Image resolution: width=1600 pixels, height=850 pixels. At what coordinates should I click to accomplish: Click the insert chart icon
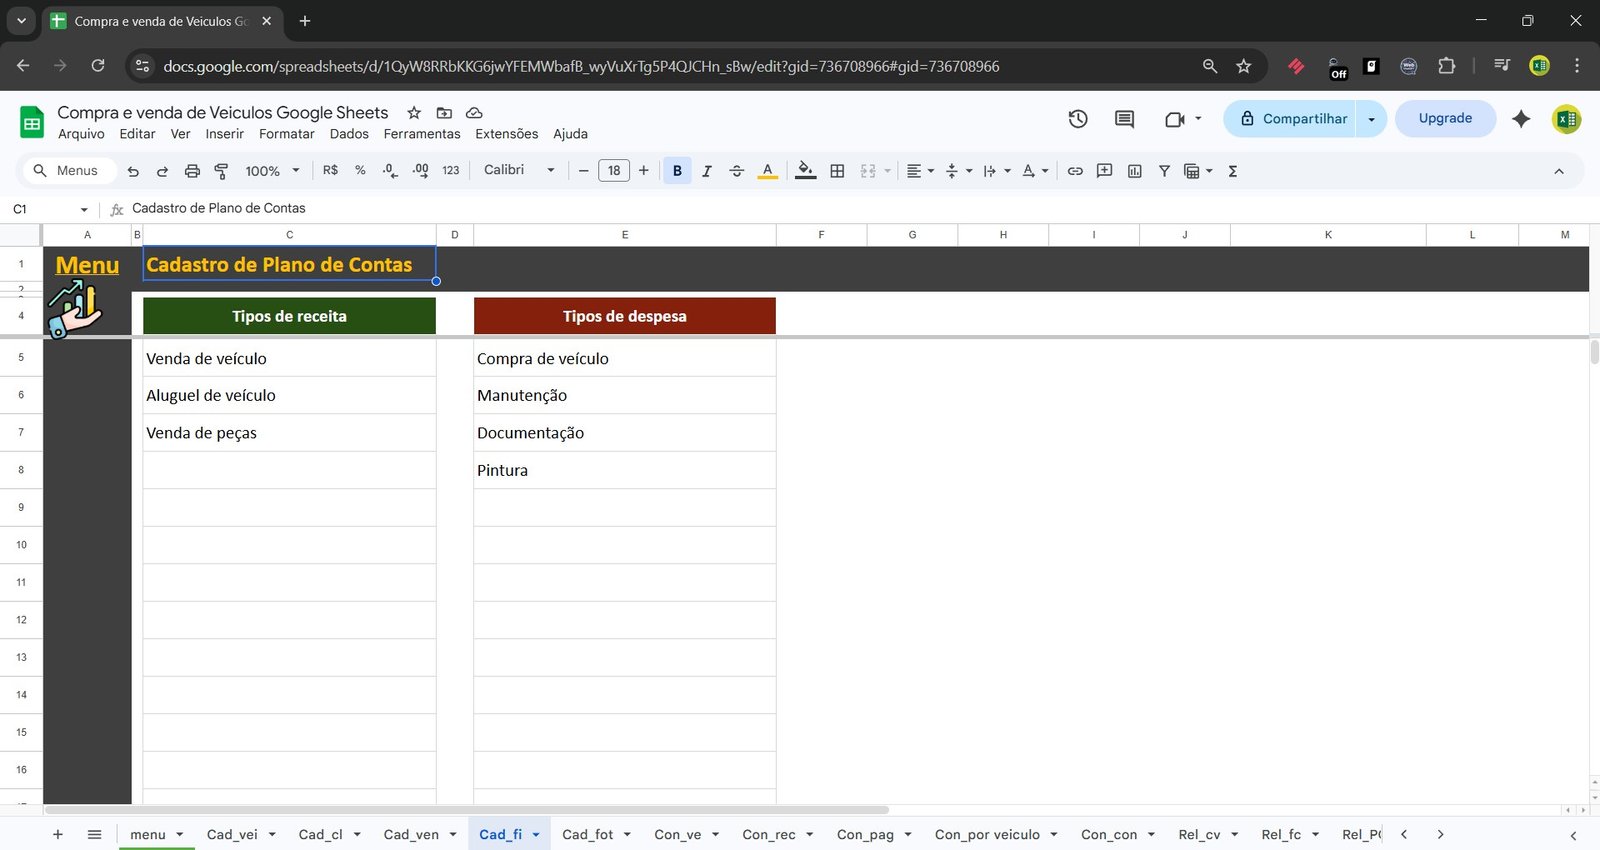pyautogui.click(x=1134, y=171)
